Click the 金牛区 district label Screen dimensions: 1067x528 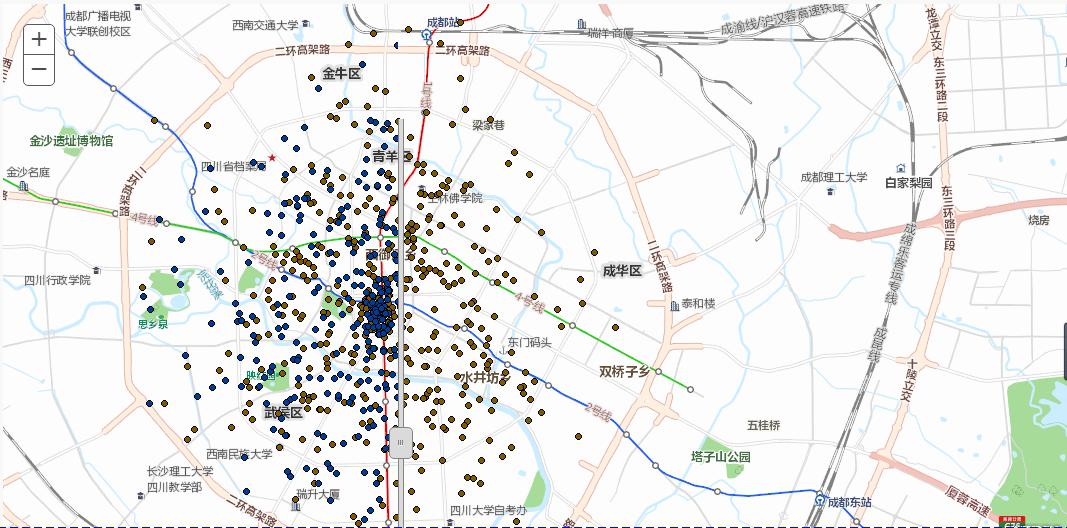[341, 73]
